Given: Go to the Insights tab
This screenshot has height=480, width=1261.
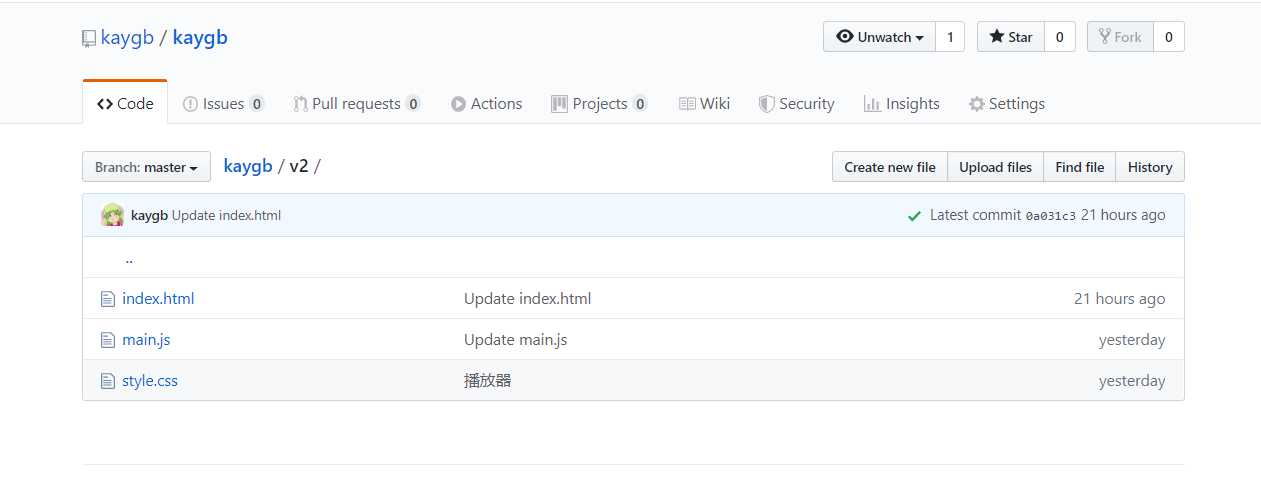Looking at the screenshot, I should [x=901, y=104].
